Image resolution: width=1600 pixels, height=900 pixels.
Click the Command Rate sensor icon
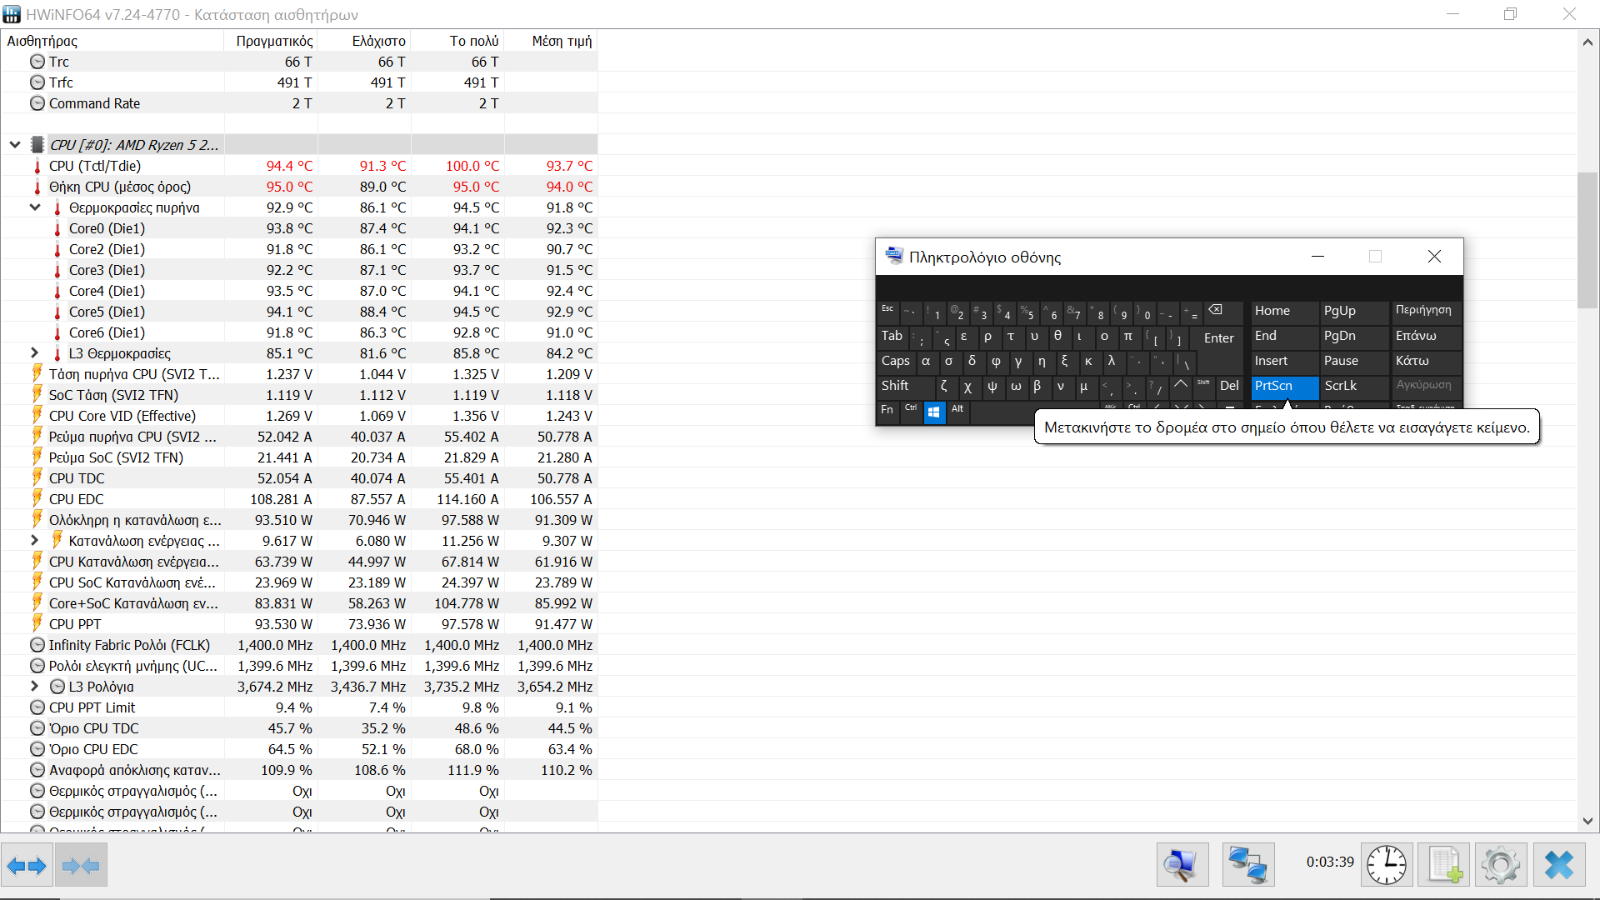(x=38, y=103)
